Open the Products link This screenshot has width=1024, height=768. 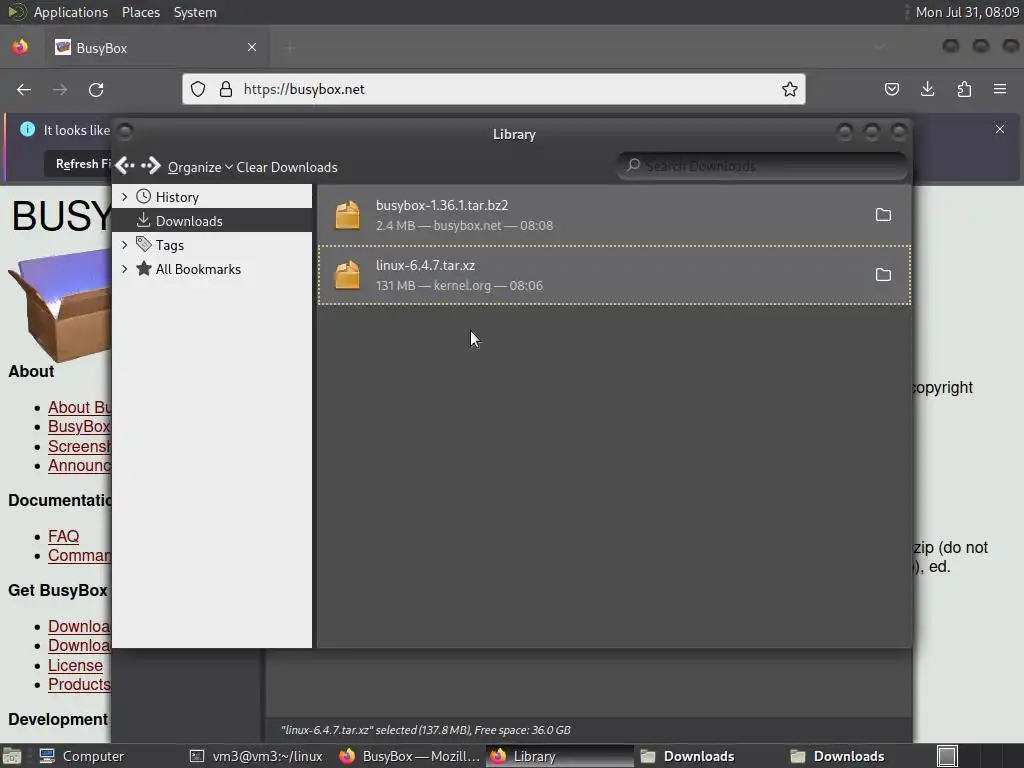79,684
